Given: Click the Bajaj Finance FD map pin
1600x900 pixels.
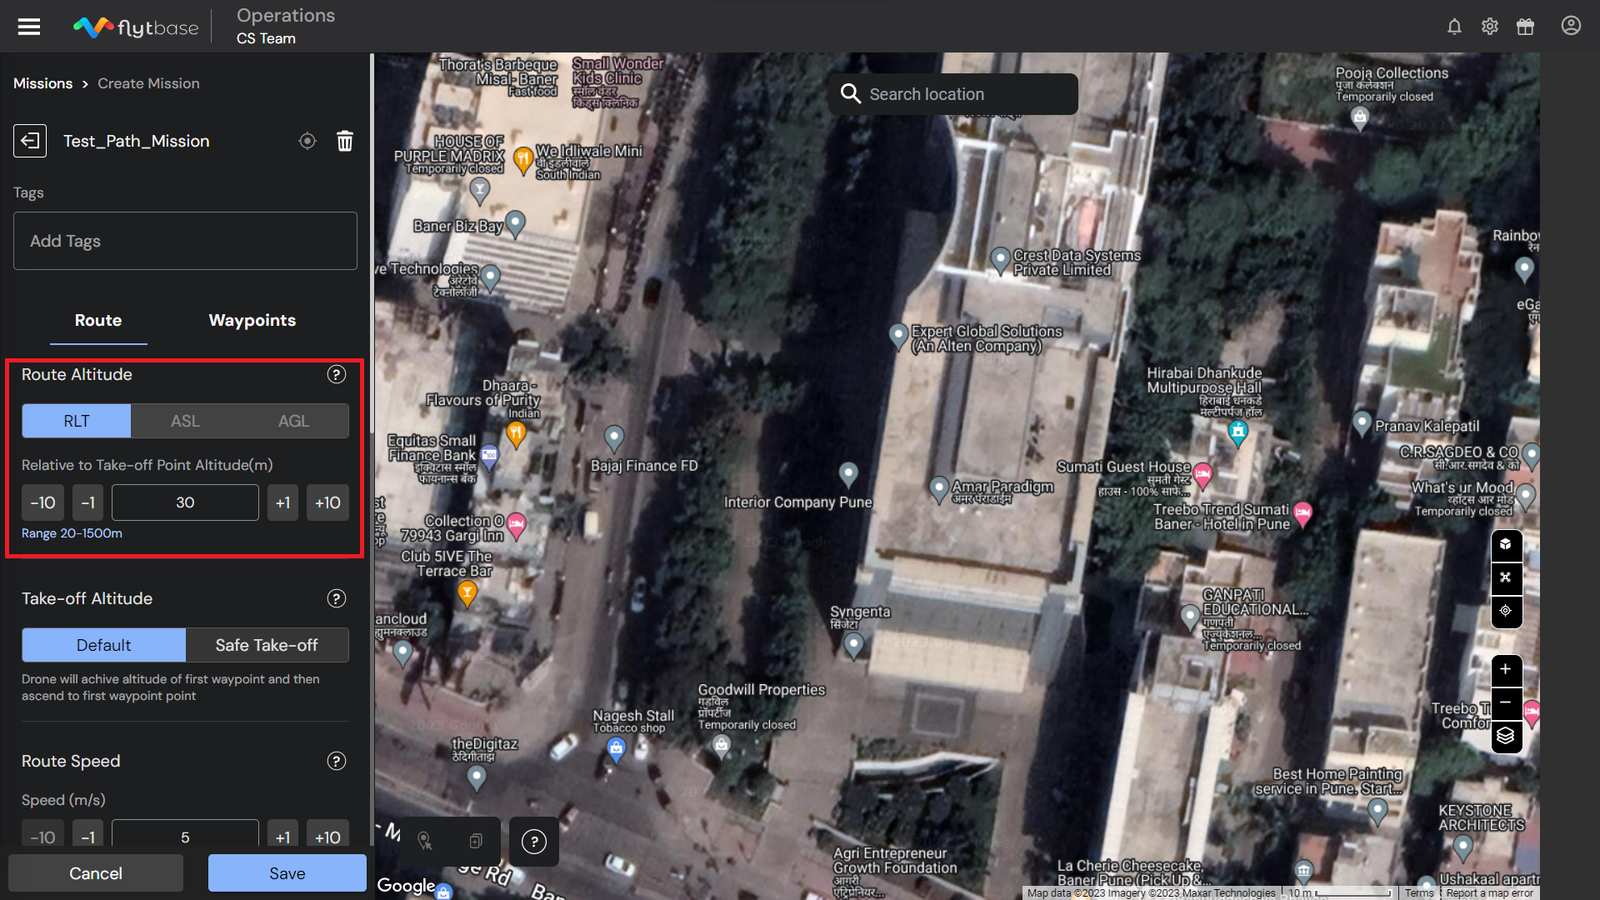Looking at the screenshot, I should (614, 438).
